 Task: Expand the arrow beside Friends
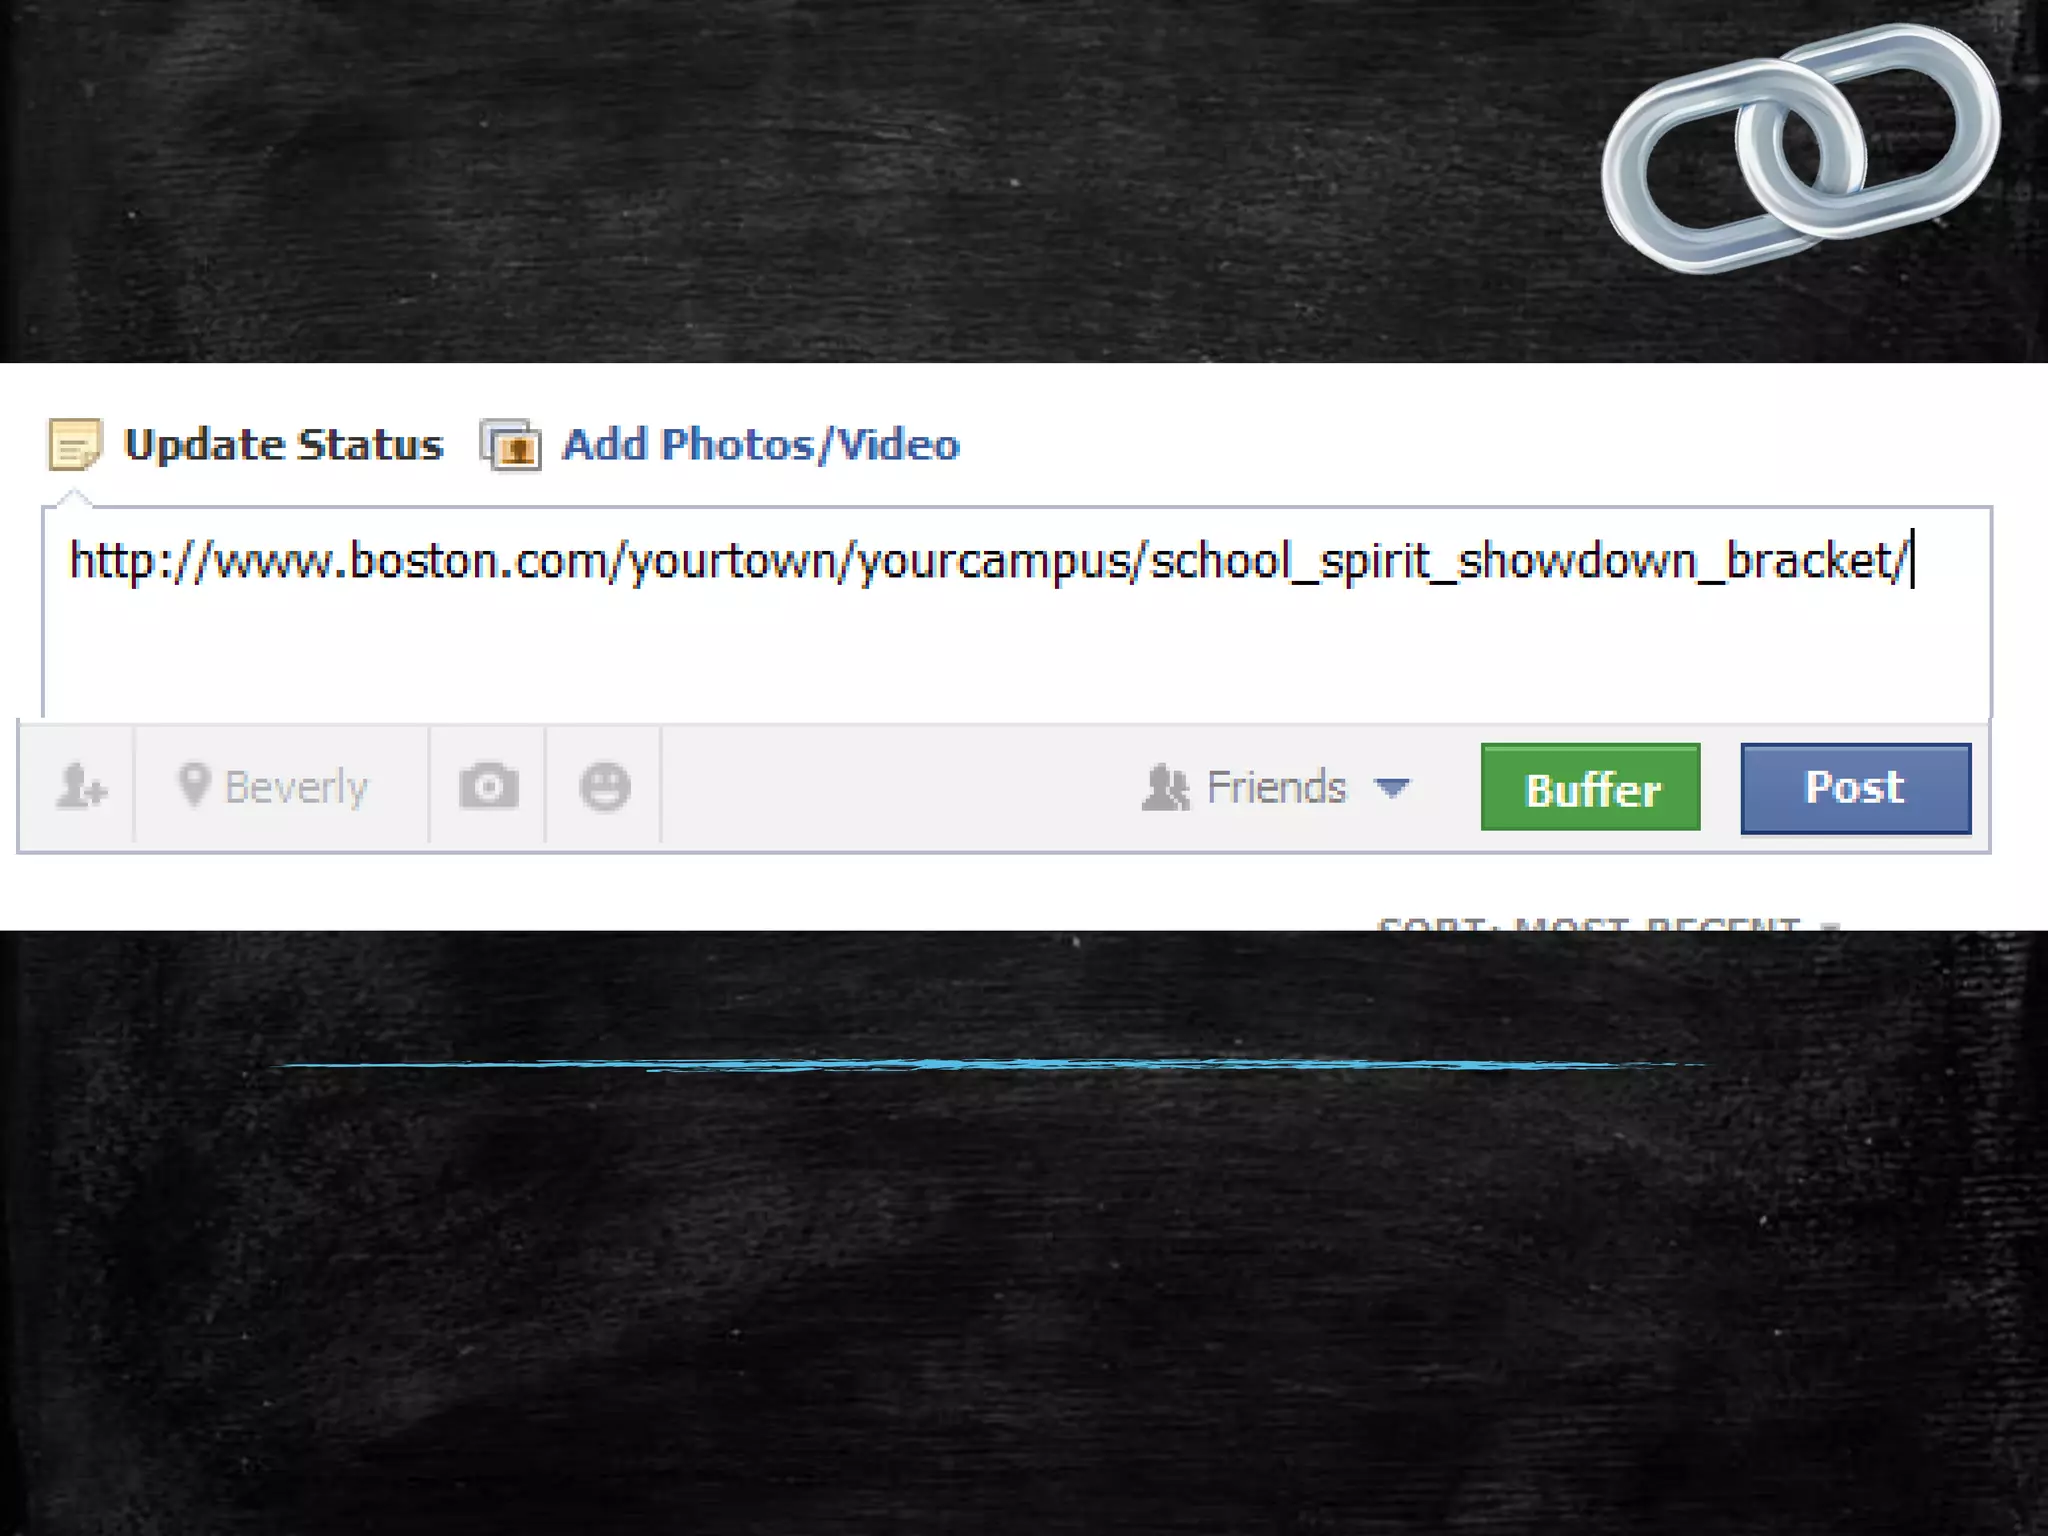pos(1392,789)
